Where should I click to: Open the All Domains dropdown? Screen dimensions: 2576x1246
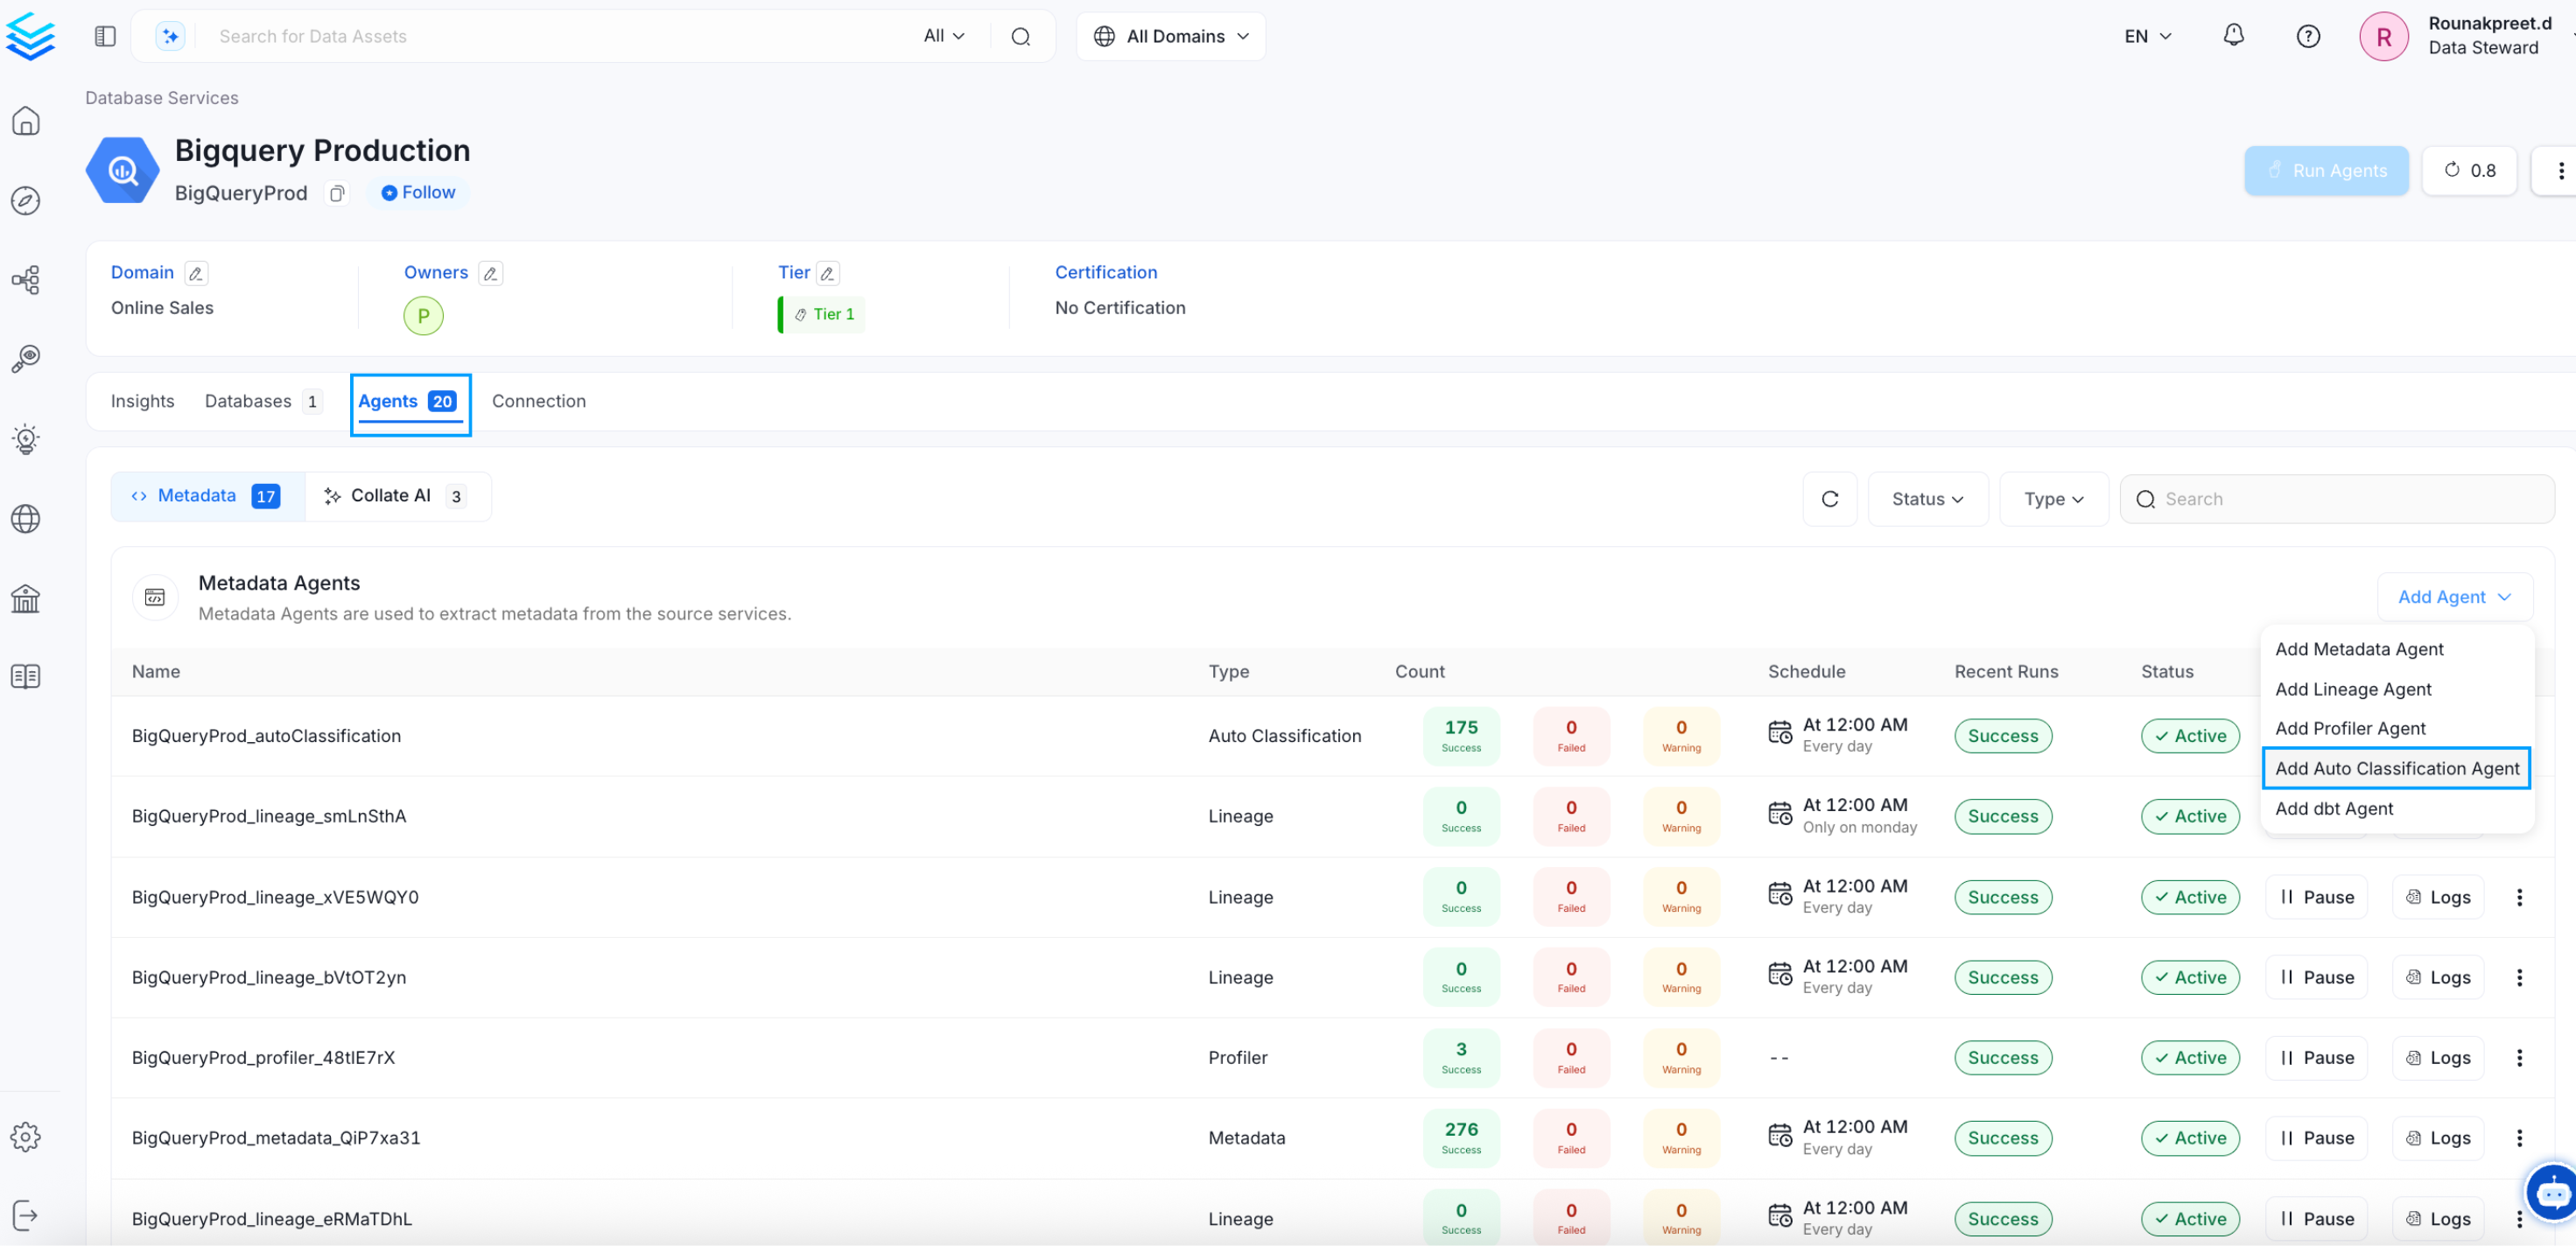[1170, 36]
